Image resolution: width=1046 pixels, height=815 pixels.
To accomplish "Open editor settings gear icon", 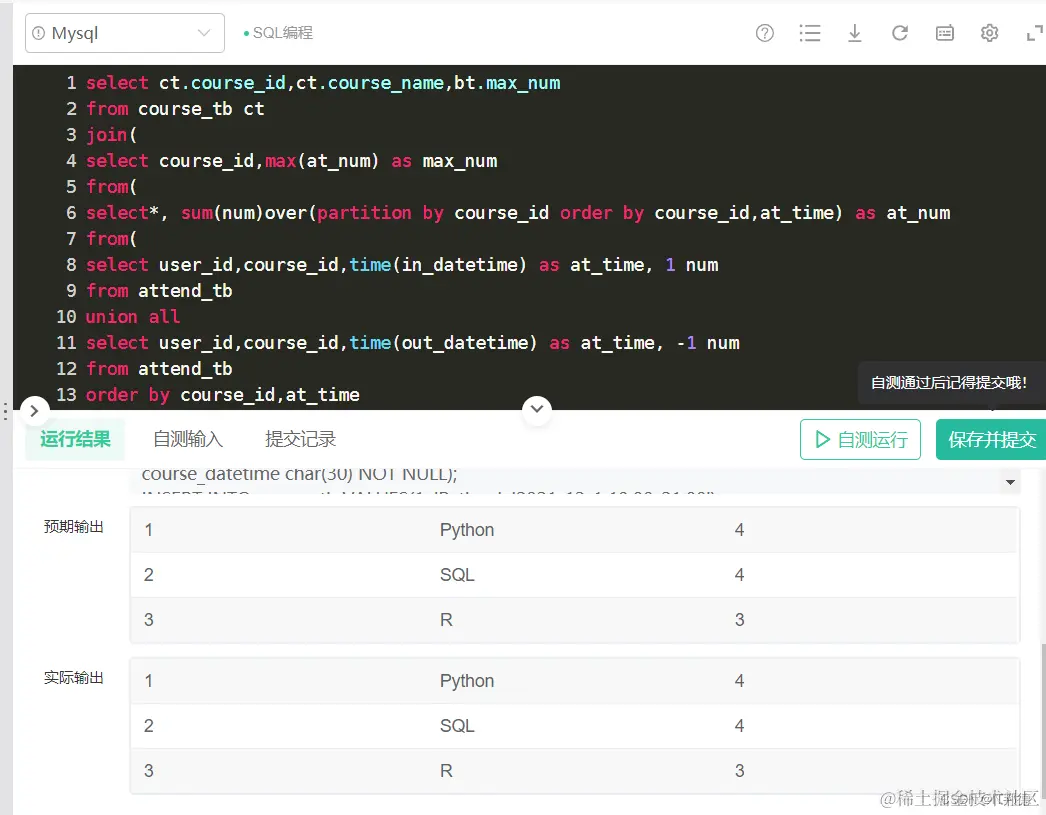I will point(989,33).
